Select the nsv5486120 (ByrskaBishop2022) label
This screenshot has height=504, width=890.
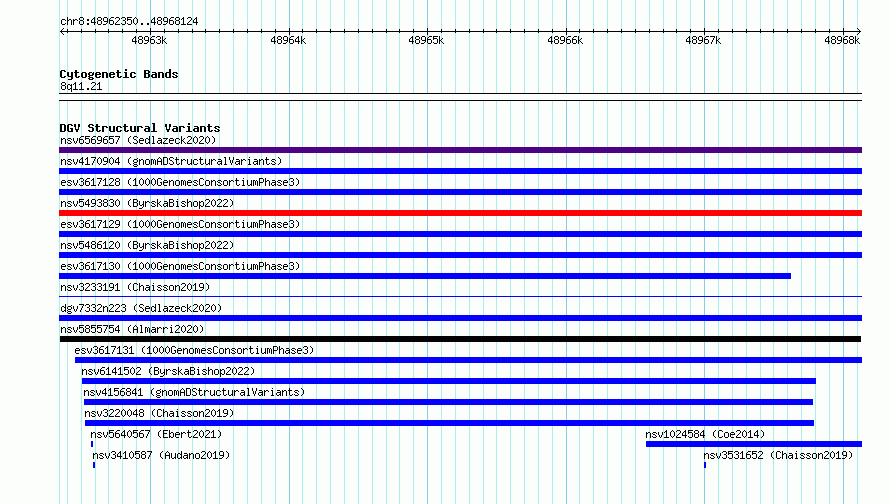click(x=147, y=245)
